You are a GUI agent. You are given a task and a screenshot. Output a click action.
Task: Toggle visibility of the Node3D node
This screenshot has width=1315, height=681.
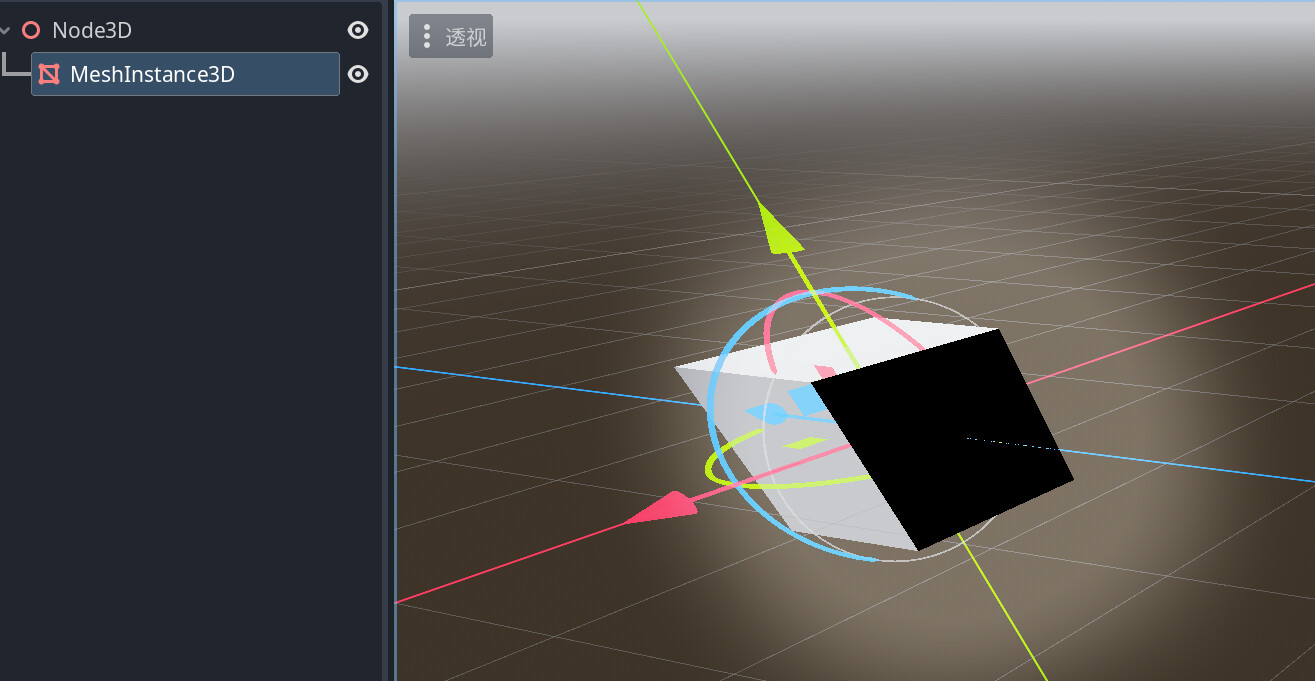[357, 31]
